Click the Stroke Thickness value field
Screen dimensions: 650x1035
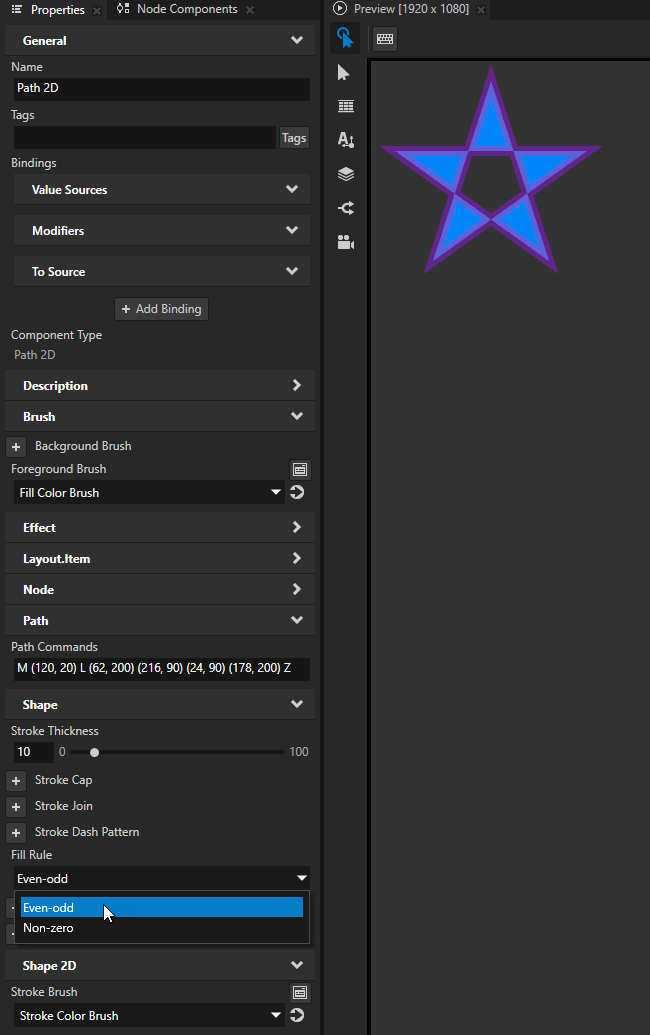point(33,752)
